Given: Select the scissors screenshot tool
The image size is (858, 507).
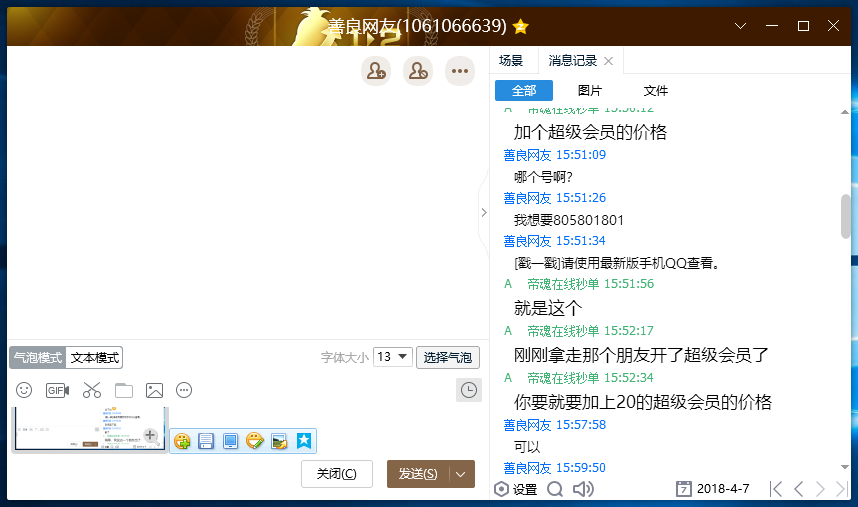Looking at the screenshot, I should (92, 390).
